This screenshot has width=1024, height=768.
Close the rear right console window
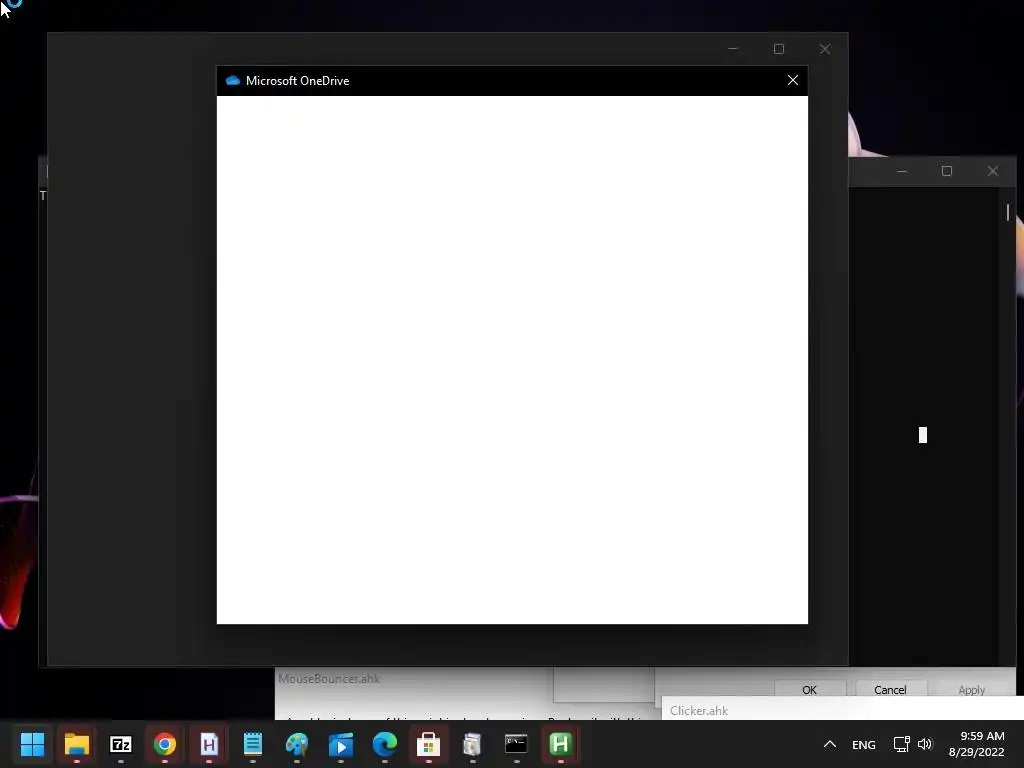pyautogui.click(x=993, y=171)
